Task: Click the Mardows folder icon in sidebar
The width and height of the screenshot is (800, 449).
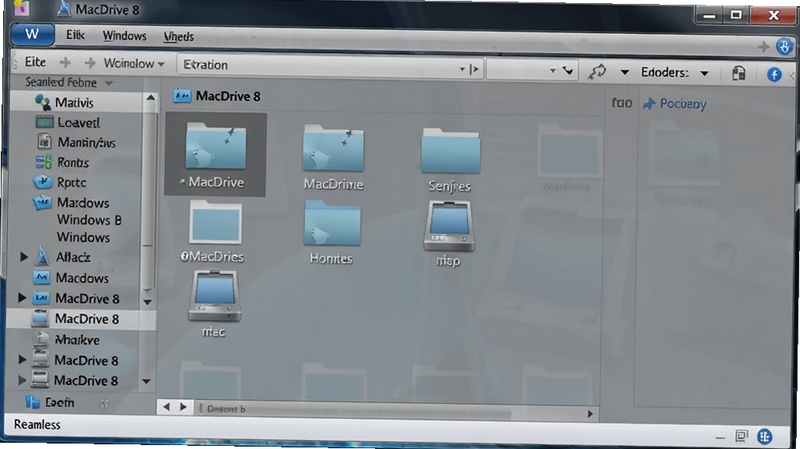Action: [42, 203]
